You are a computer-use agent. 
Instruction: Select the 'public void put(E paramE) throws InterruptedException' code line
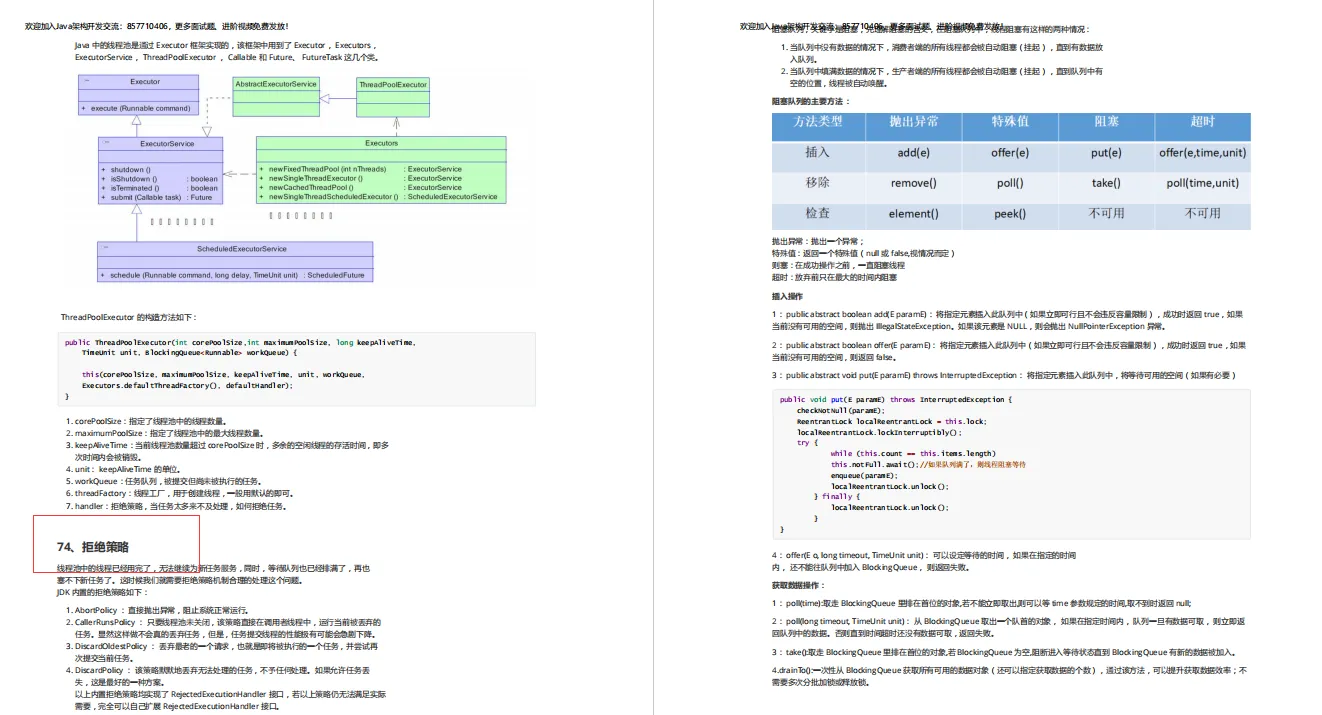tap(896, 399)
